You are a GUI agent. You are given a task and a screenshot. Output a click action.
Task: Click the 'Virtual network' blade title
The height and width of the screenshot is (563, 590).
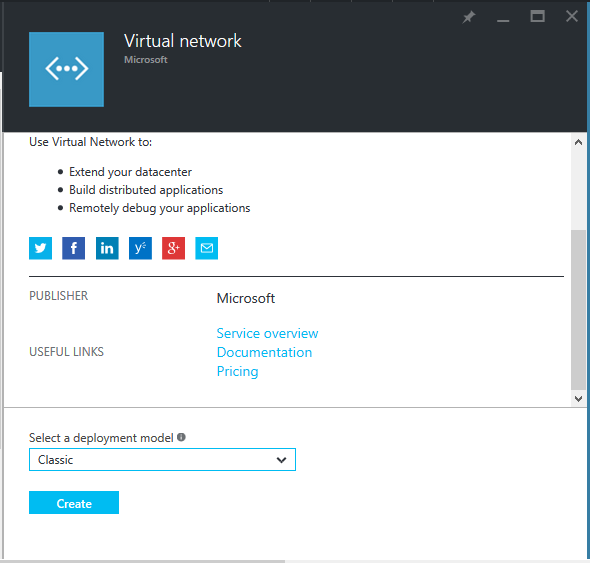pos(183,41)
